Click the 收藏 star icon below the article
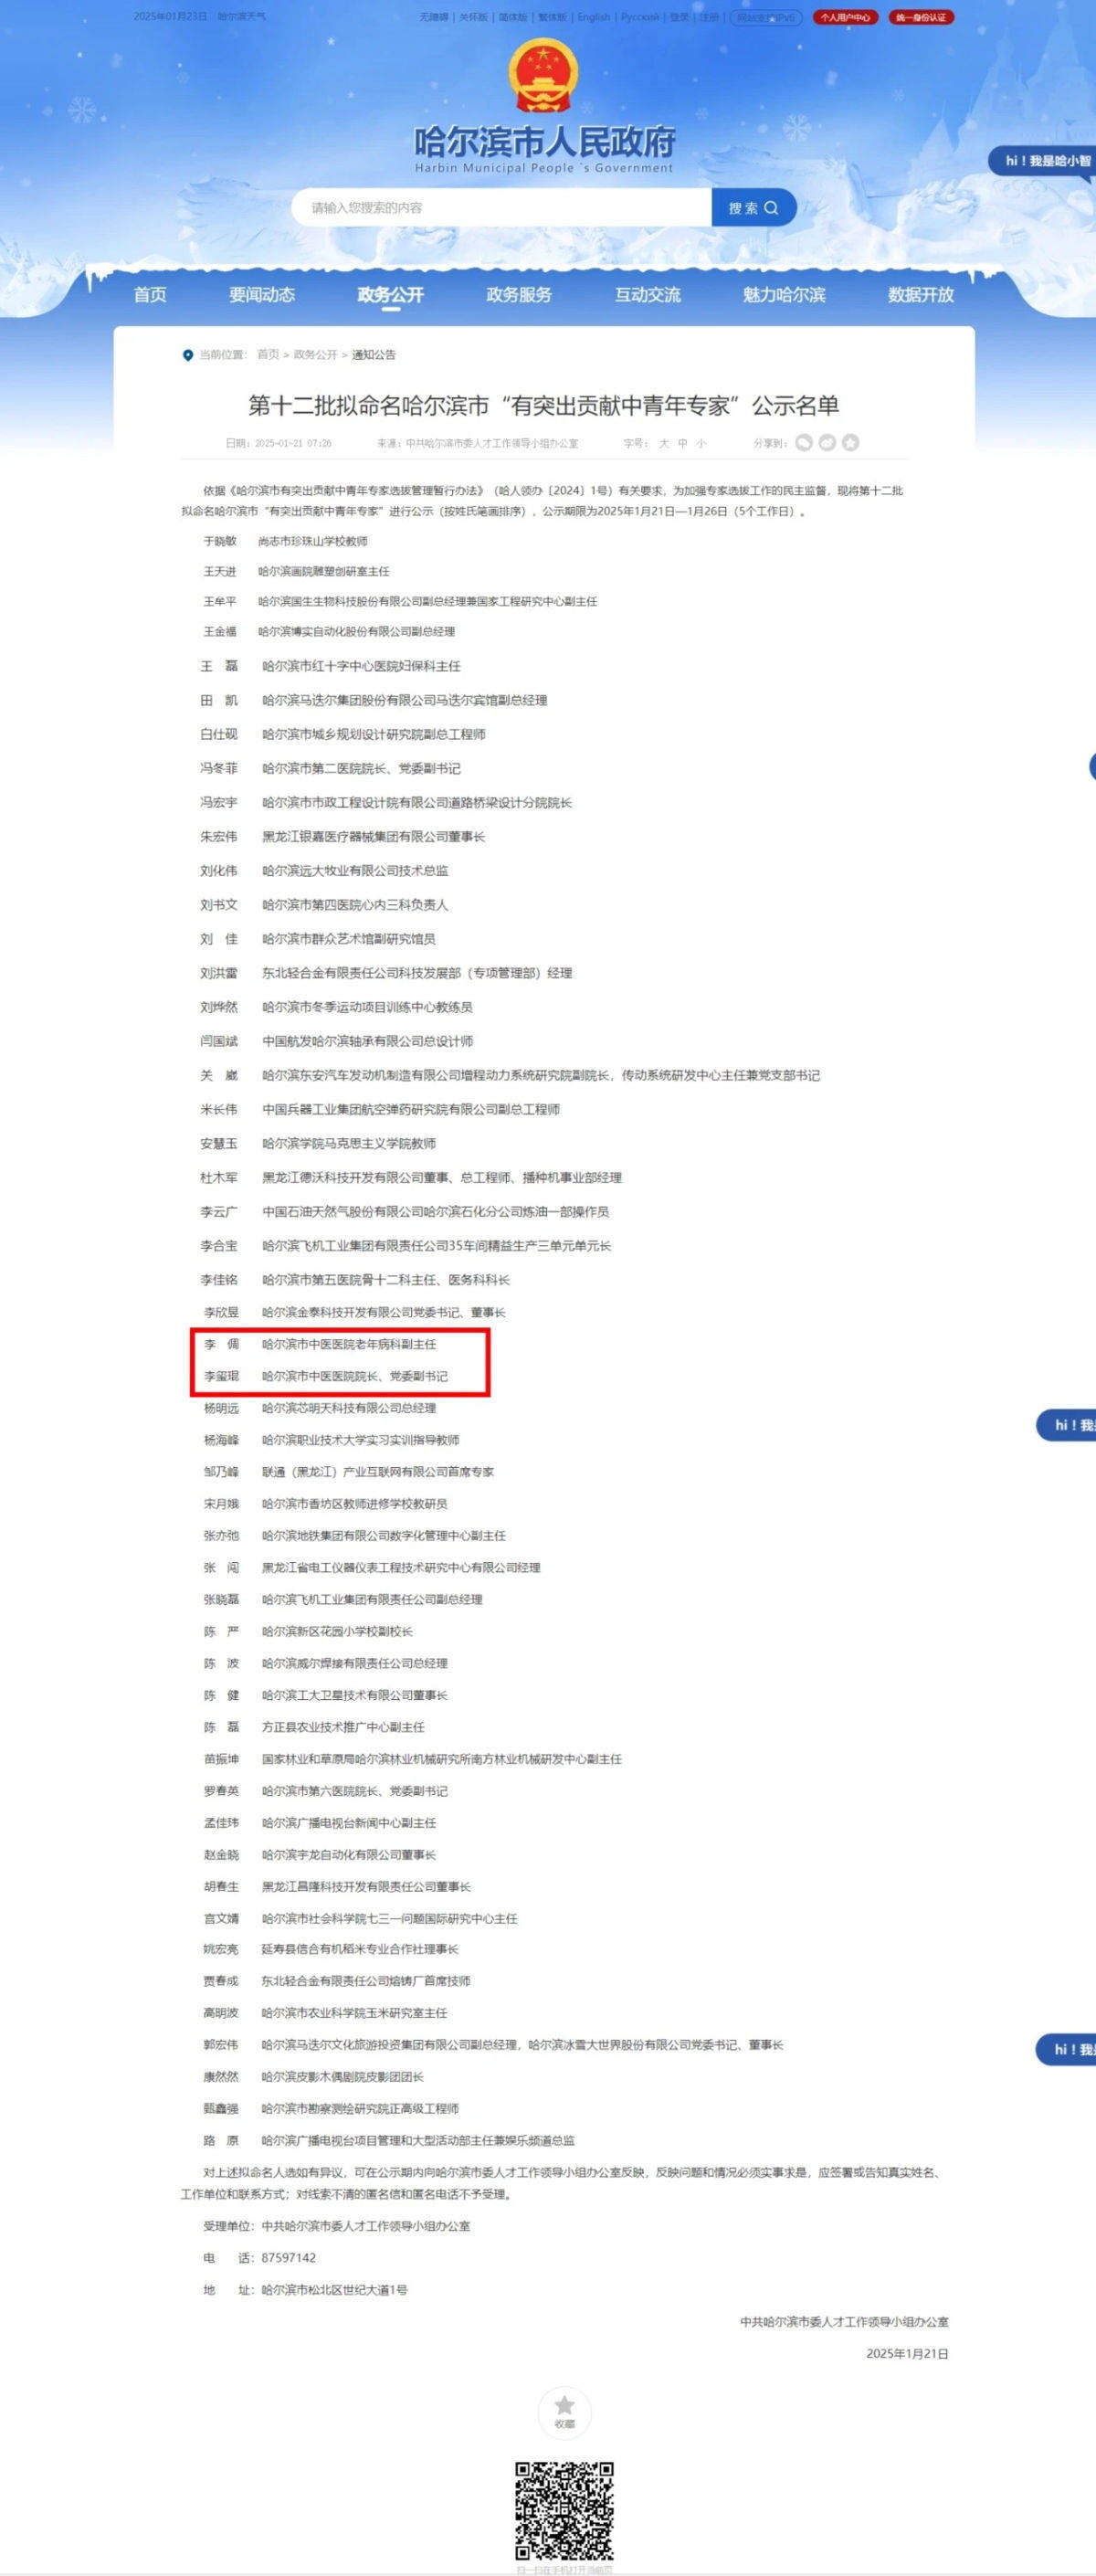Screen dimensions: 1096x2576 564,2410
